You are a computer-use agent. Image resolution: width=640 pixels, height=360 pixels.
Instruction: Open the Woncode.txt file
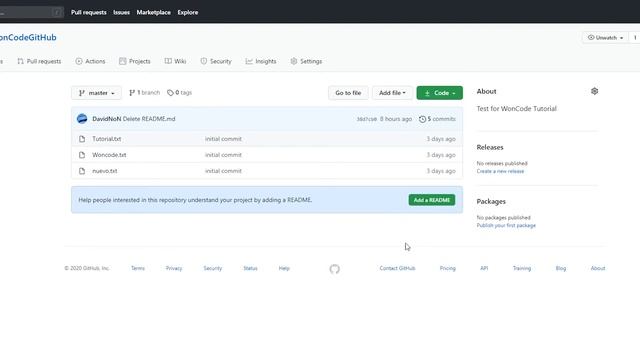(x=109, y=155)
